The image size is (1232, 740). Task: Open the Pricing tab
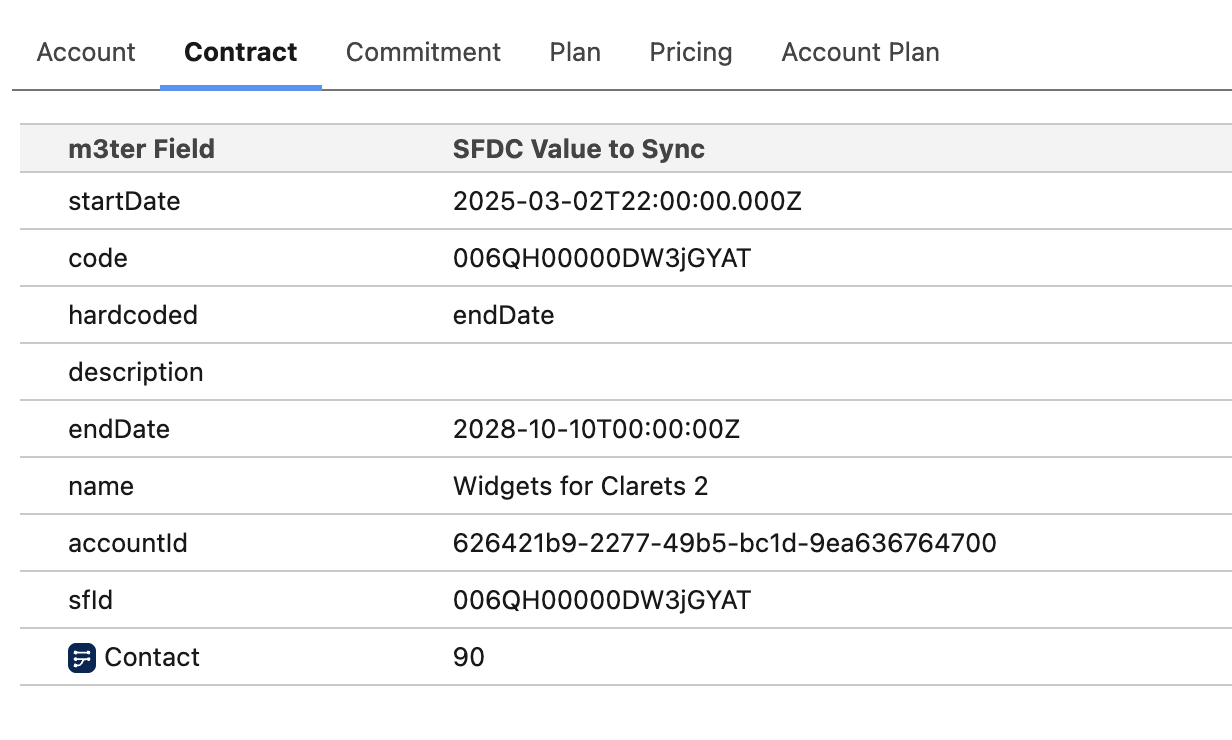point(691,52)
